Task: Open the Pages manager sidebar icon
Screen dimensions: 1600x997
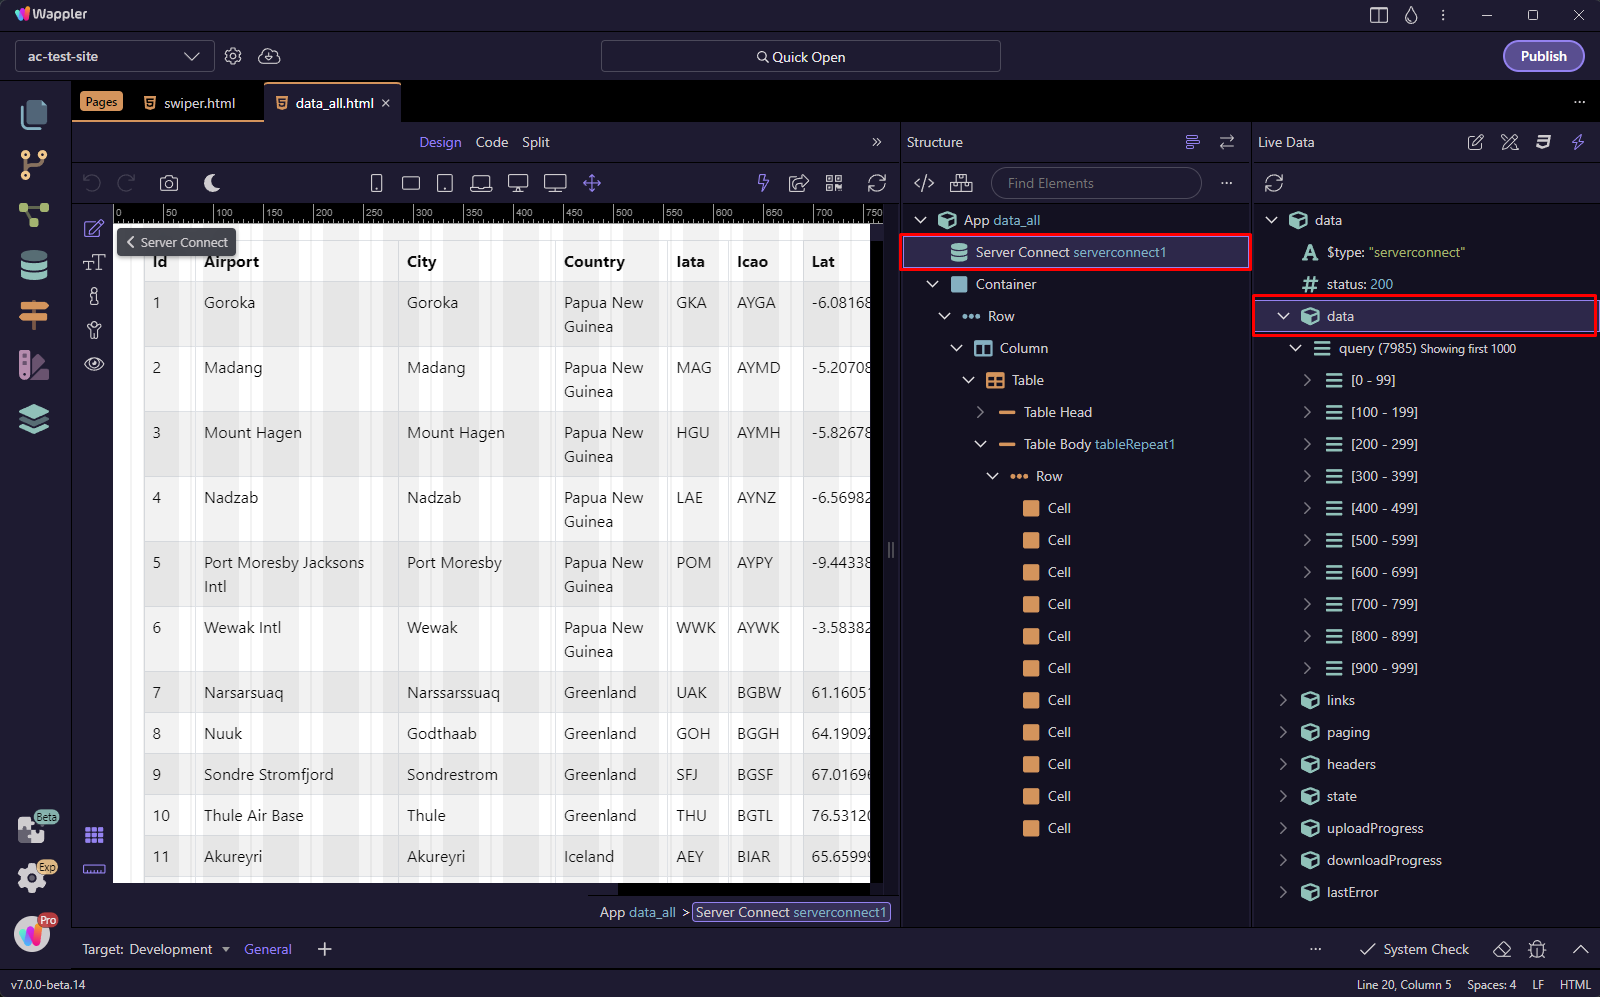Action: 34,115
